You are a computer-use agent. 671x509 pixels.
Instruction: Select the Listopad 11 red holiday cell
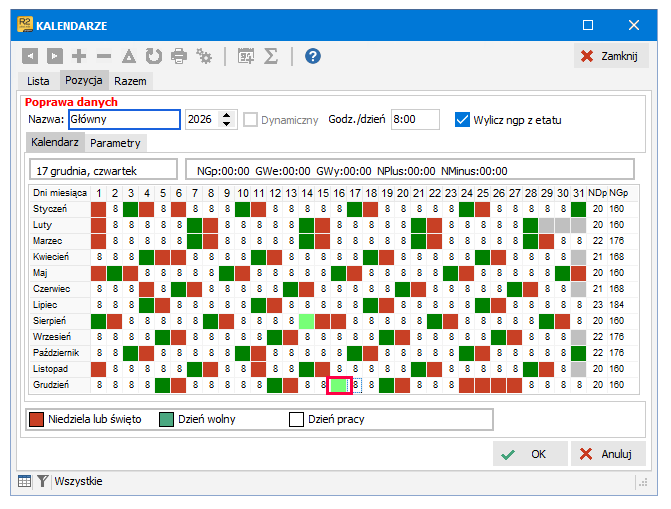point(258,369)
